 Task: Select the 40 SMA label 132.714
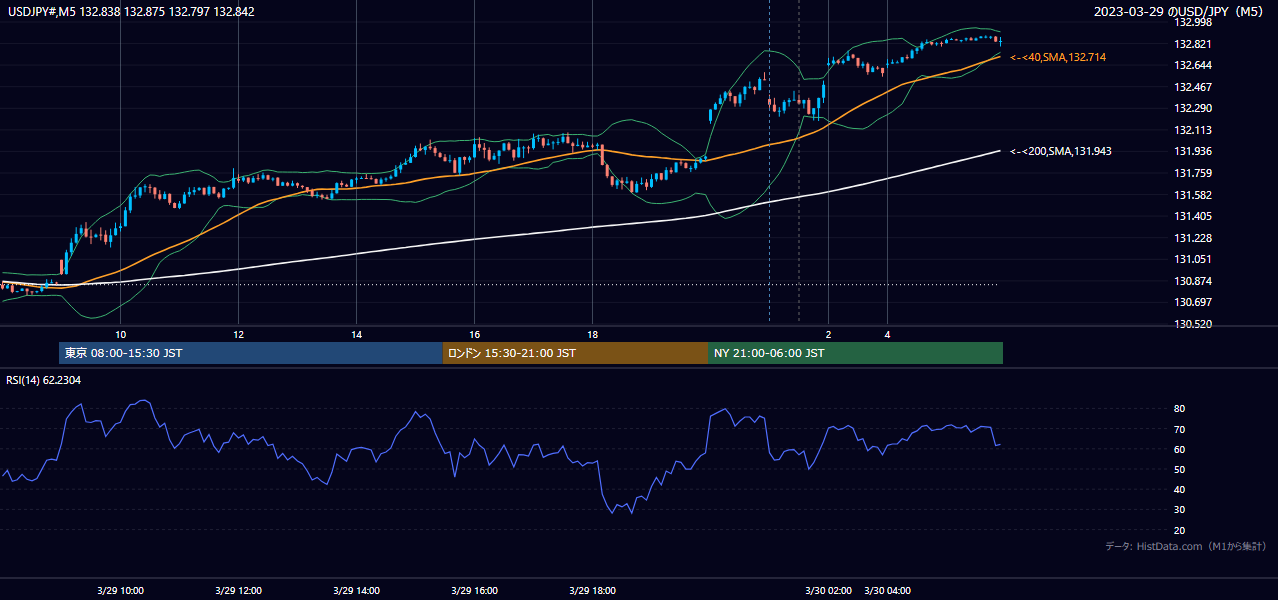pyautogui.click(x=1058, y=58)
